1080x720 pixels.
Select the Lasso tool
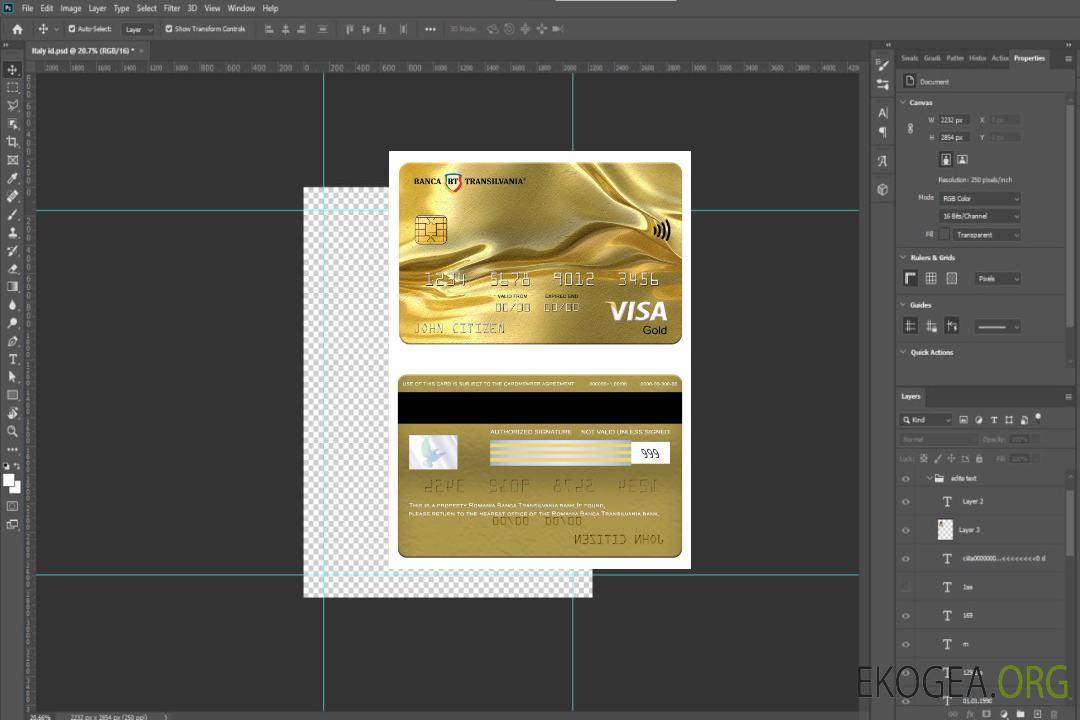[12, 105]
